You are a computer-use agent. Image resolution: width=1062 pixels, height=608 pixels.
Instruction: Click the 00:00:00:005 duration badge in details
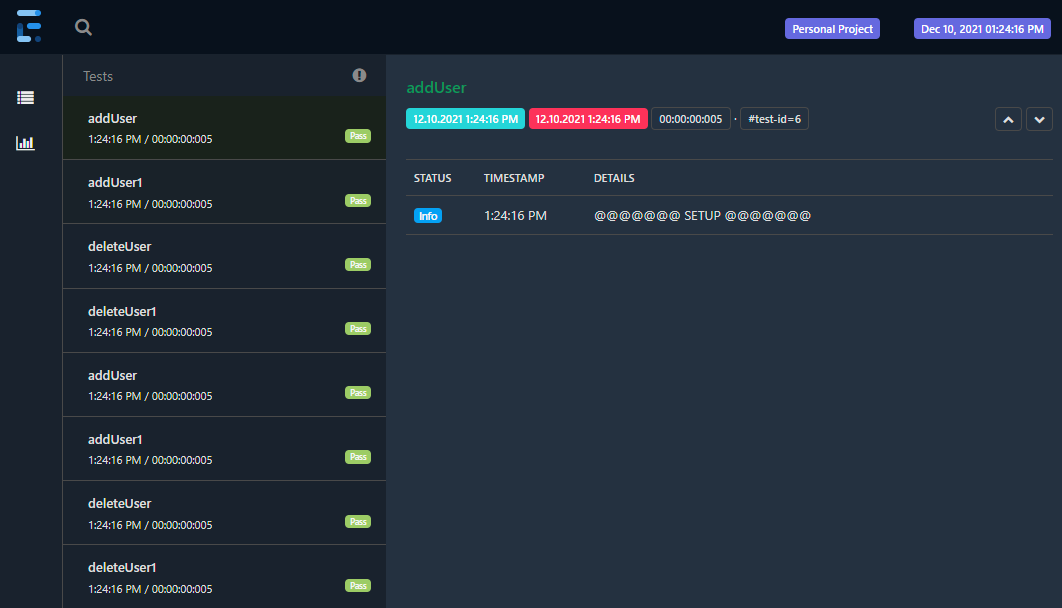[691, 118]
